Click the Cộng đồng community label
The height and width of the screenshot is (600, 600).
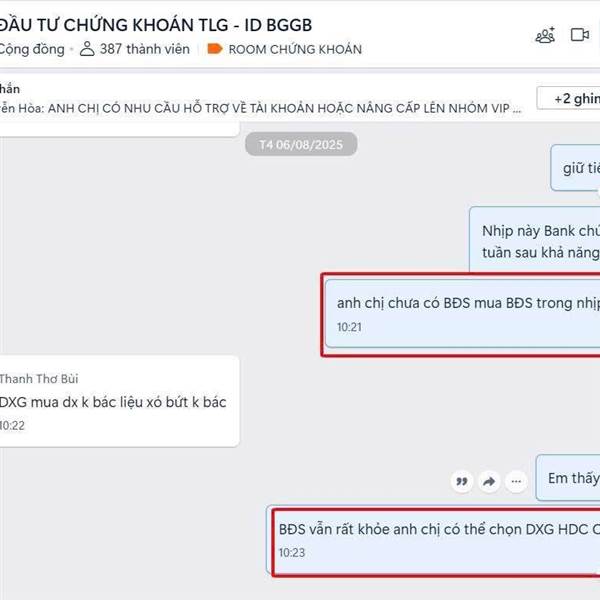pos(32,49)
